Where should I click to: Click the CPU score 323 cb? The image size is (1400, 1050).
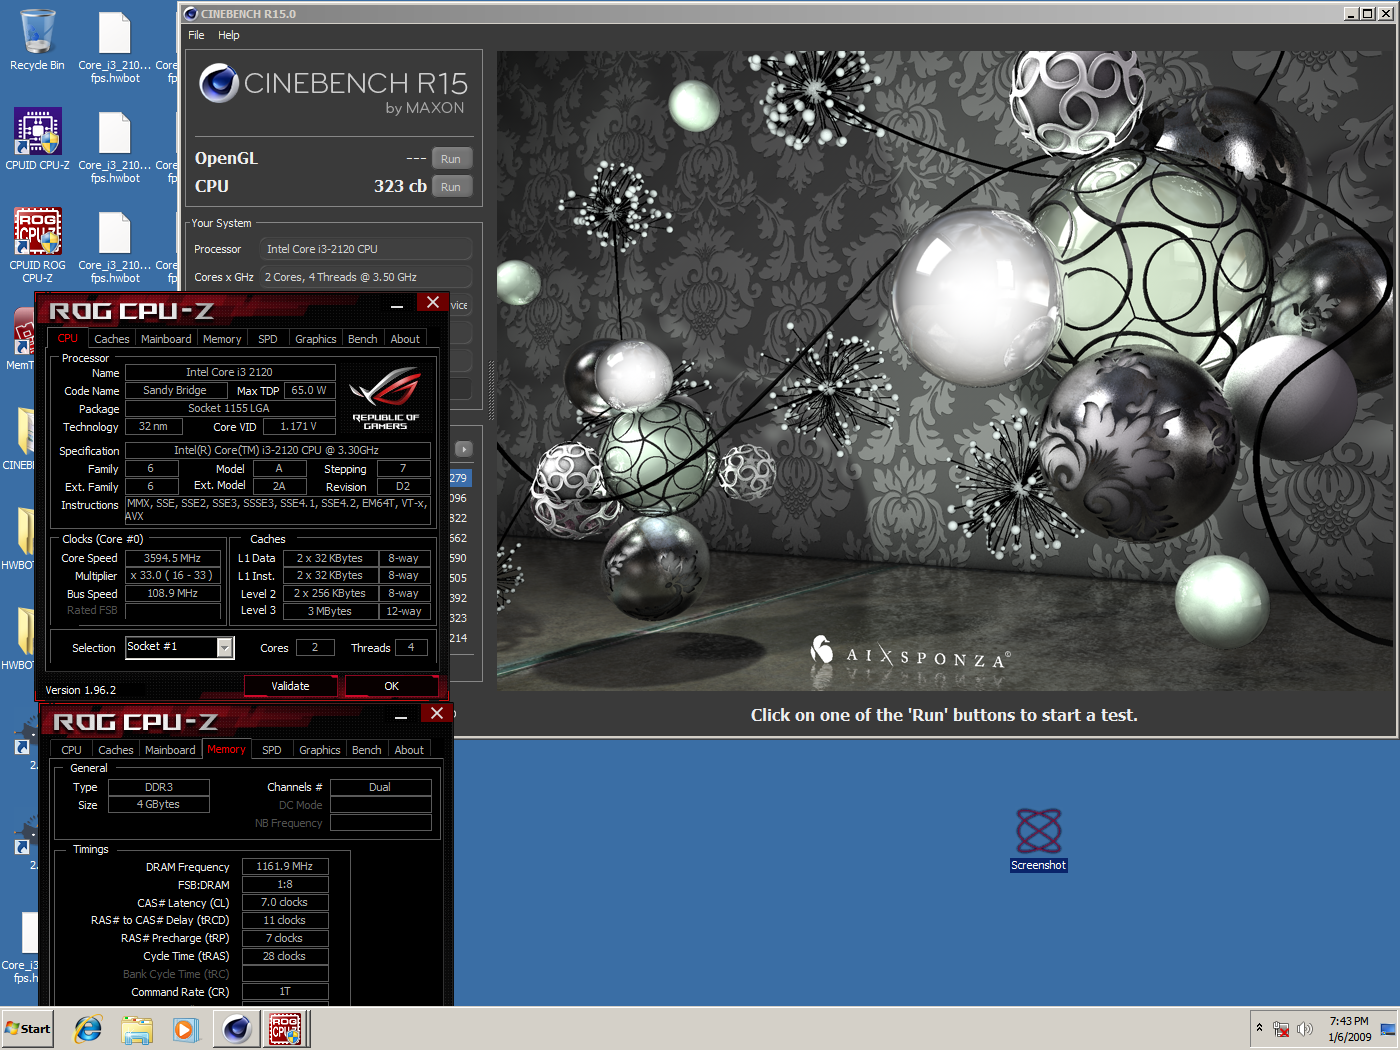click(x=400, y=186)
